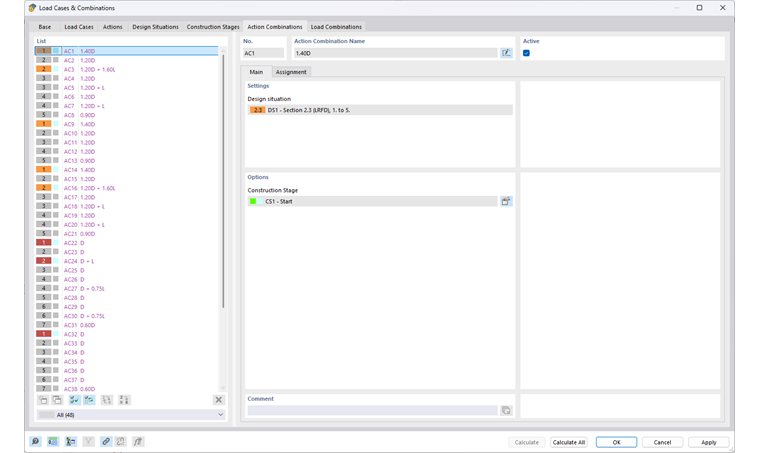This screenshot has height=453, width=760.
Task: Click the grayed filter icon in the bottom toolbar
Action: click(88, 441)
